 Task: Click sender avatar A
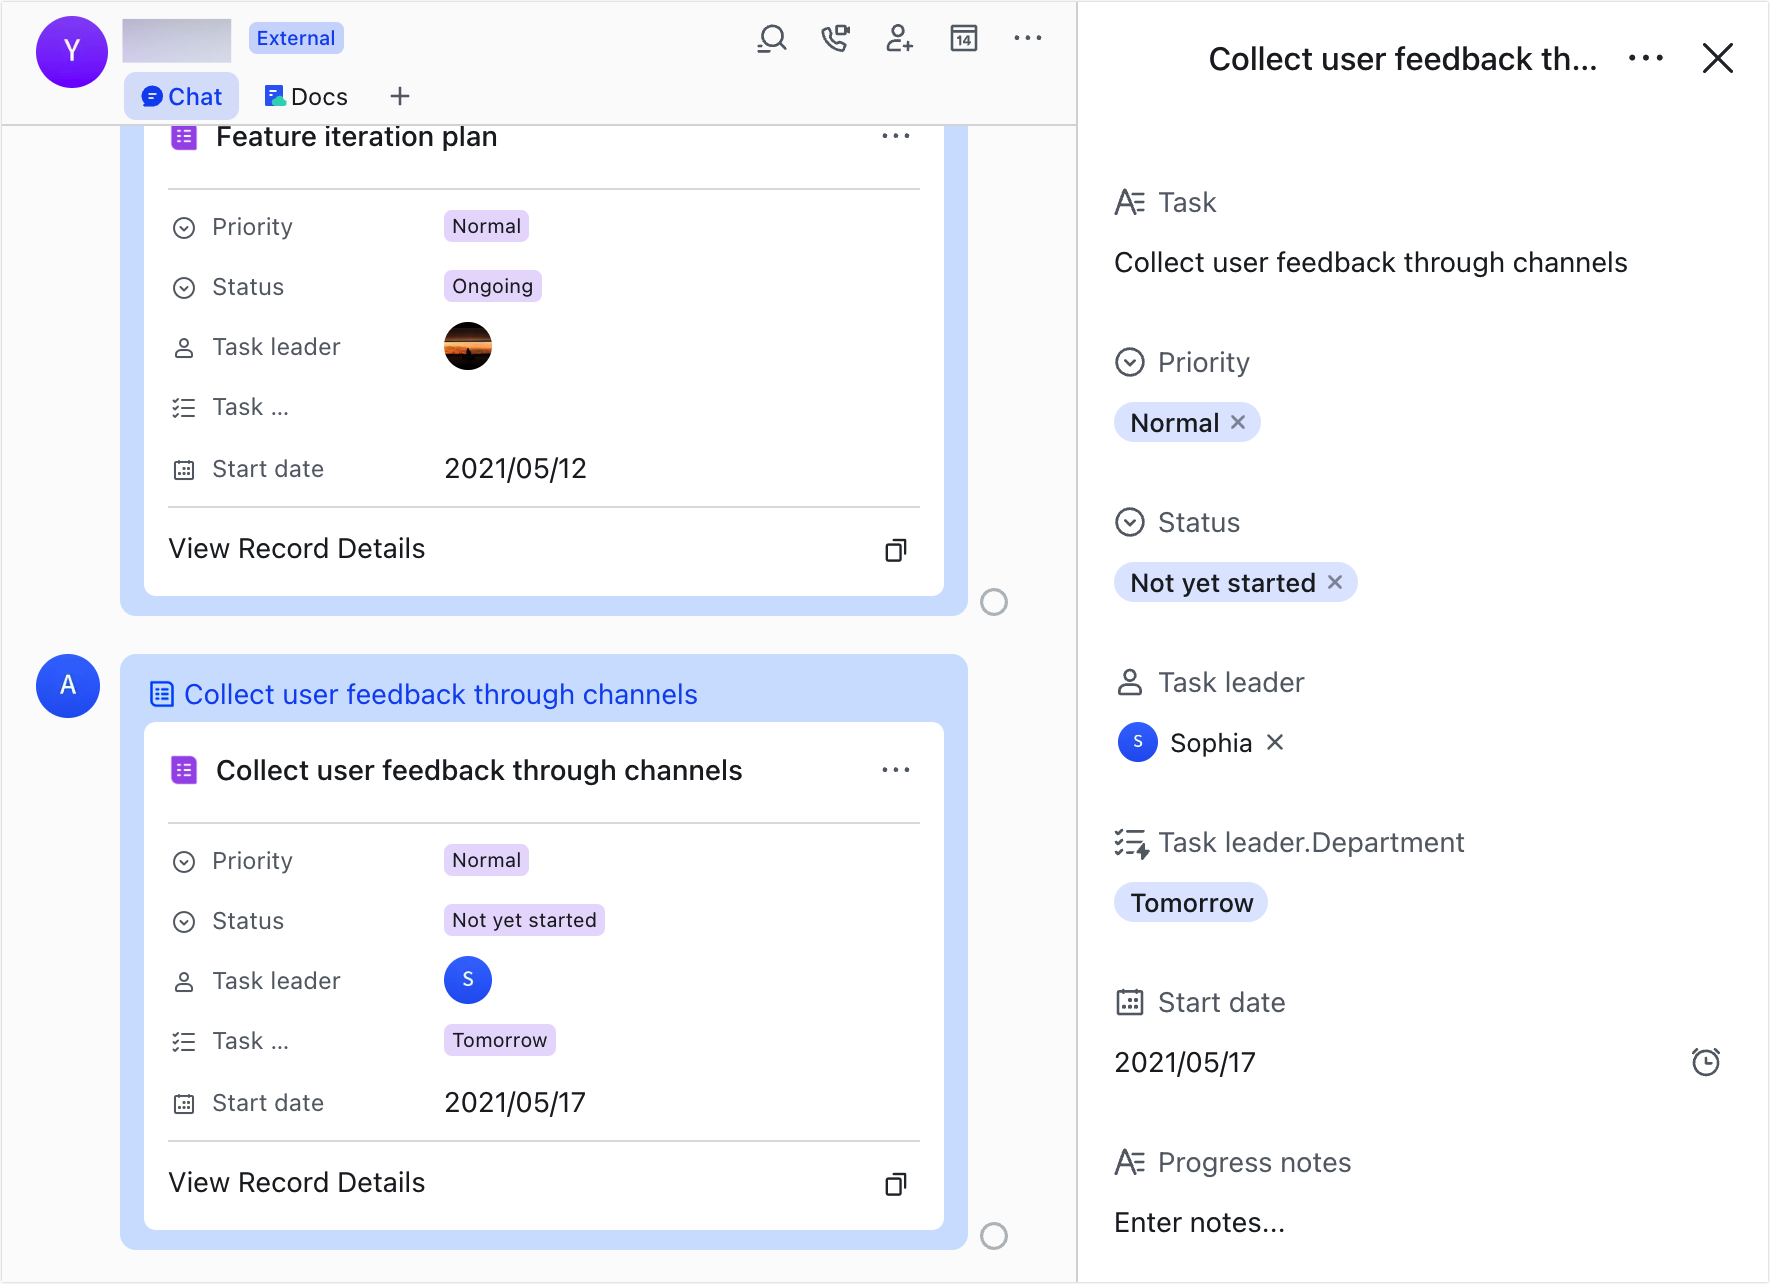click(x=68, y=686)
